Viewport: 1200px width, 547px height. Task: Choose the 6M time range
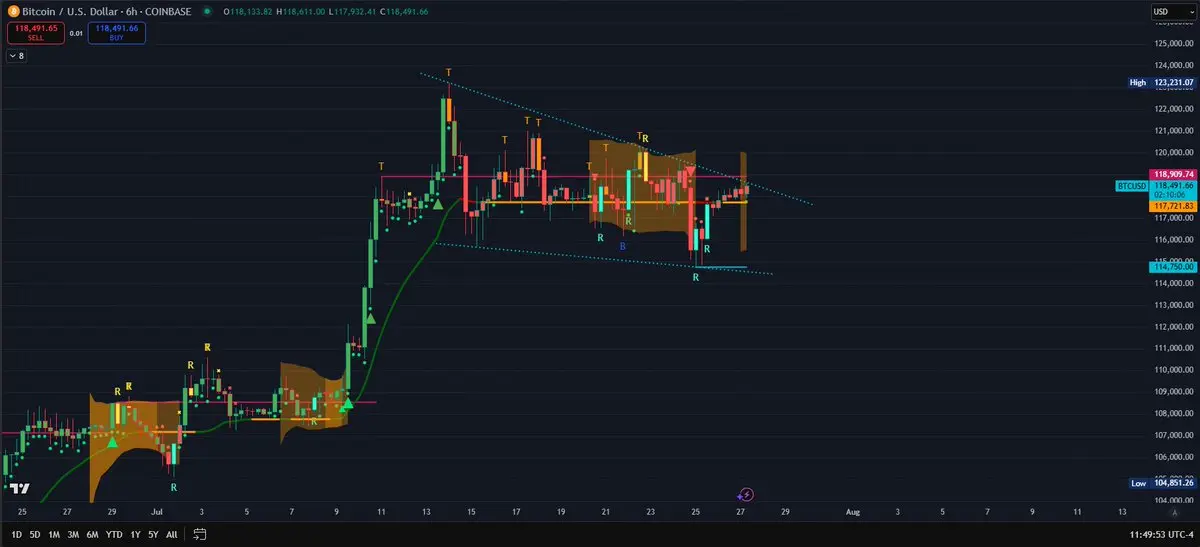pyautogui.click(x=92, y=534)
